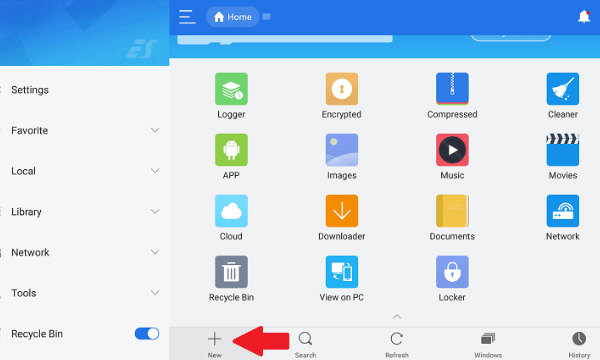Click the Home breadcrumb tab
This screenshot has height=360, width=600.
pos(233,17)
